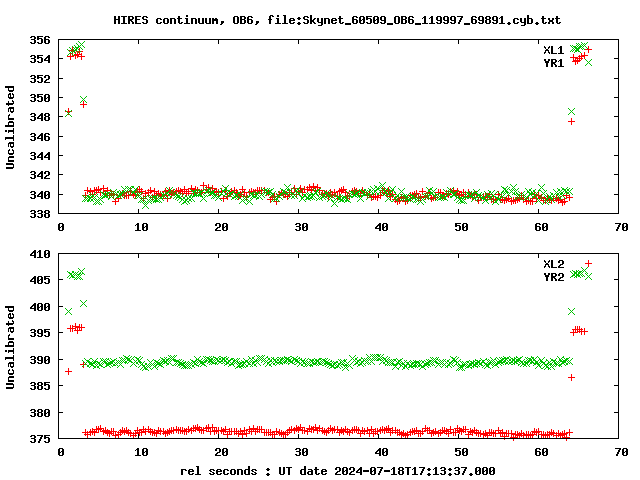Viewport: 640px width, 480px height.
Task: Select the XL2 legend label
Action: [553, 264]
